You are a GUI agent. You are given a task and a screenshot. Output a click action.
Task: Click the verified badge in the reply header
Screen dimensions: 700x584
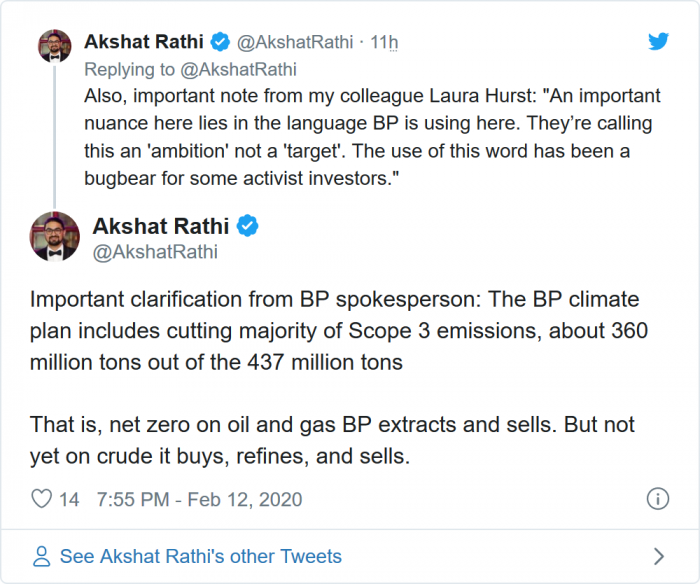point(222,43)
